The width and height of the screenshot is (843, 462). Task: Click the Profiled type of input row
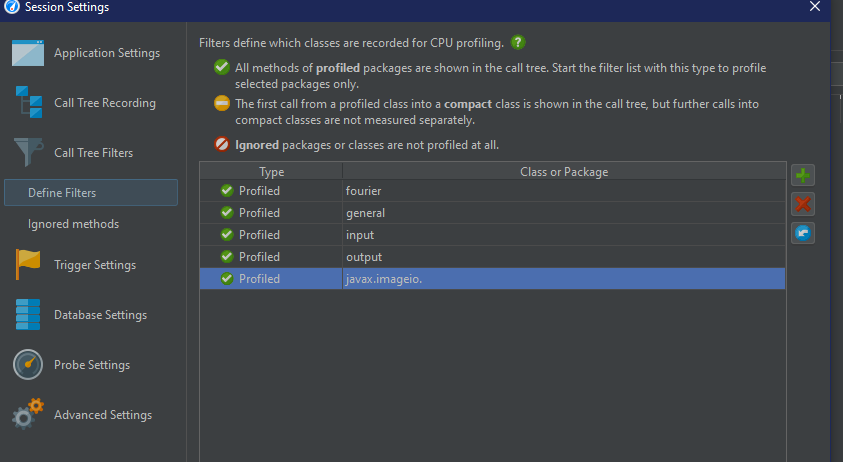259,235
